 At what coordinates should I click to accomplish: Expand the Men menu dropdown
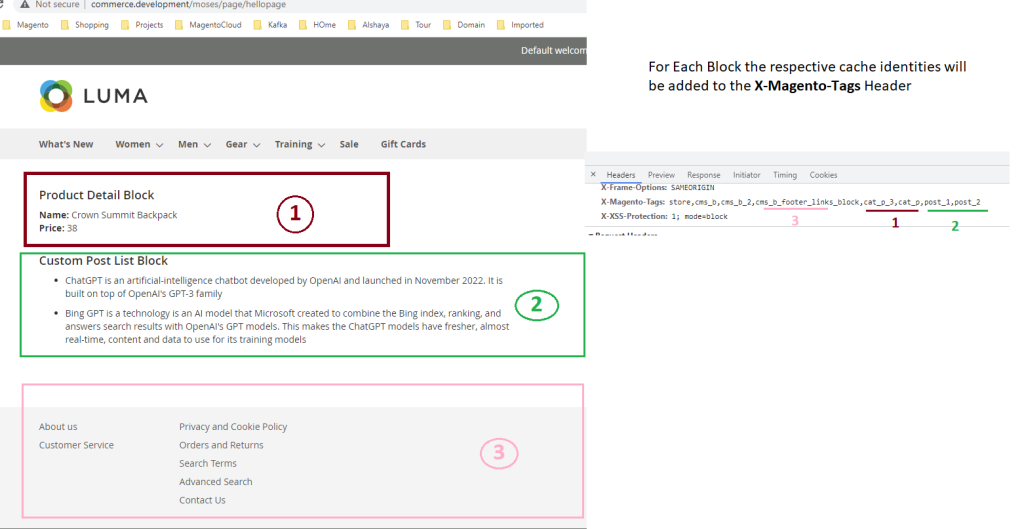[194, 144]
